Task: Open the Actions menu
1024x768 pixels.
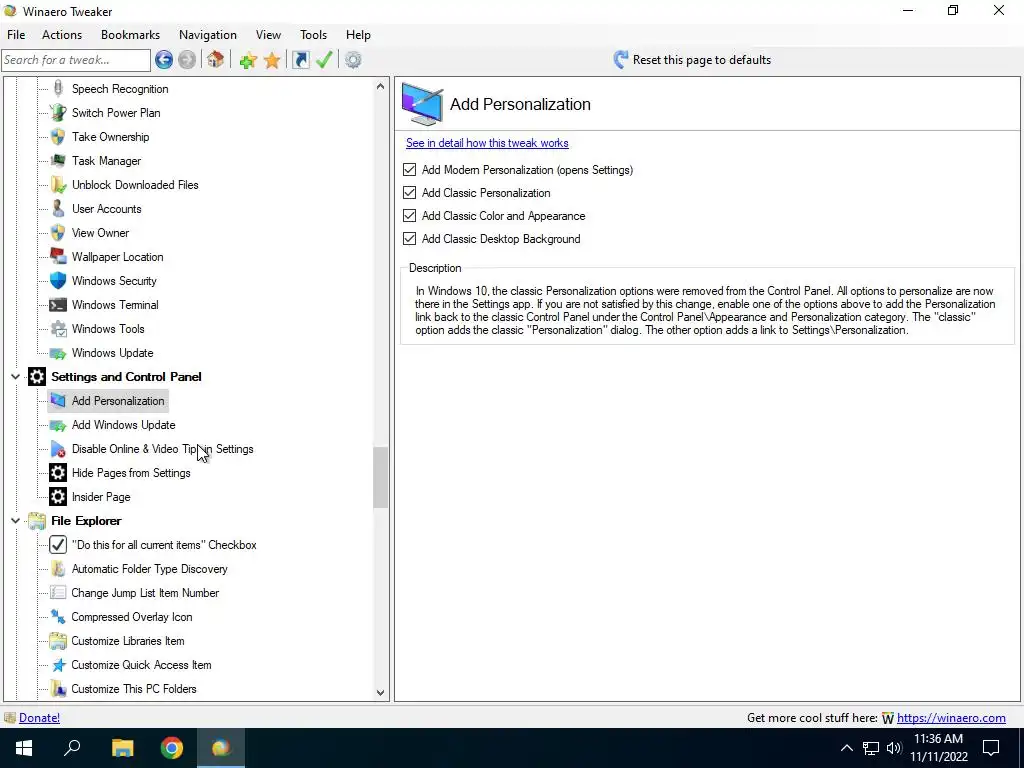Action: pos(62,35)
